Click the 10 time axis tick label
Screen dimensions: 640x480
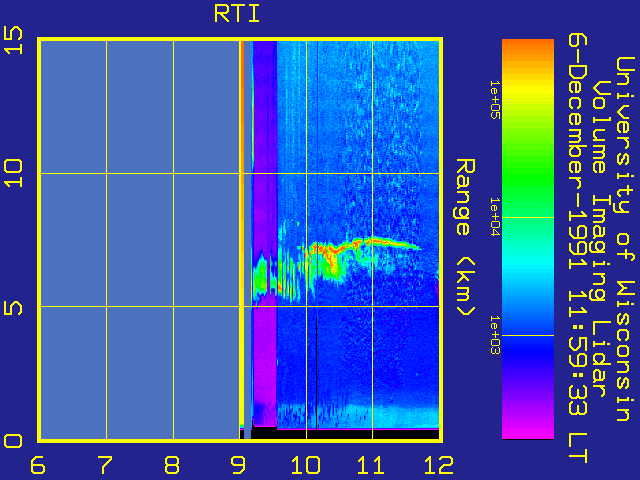point(305,465)
